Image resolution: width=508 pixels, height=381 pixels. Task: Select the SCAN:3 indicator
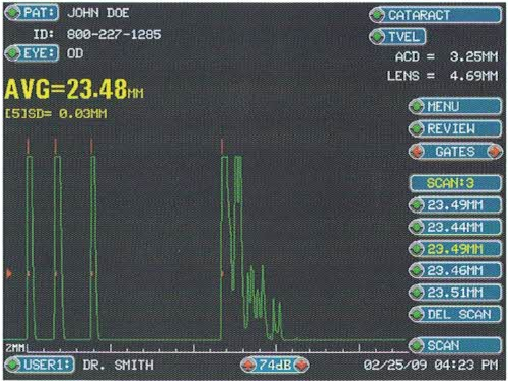tap(456, 183)
